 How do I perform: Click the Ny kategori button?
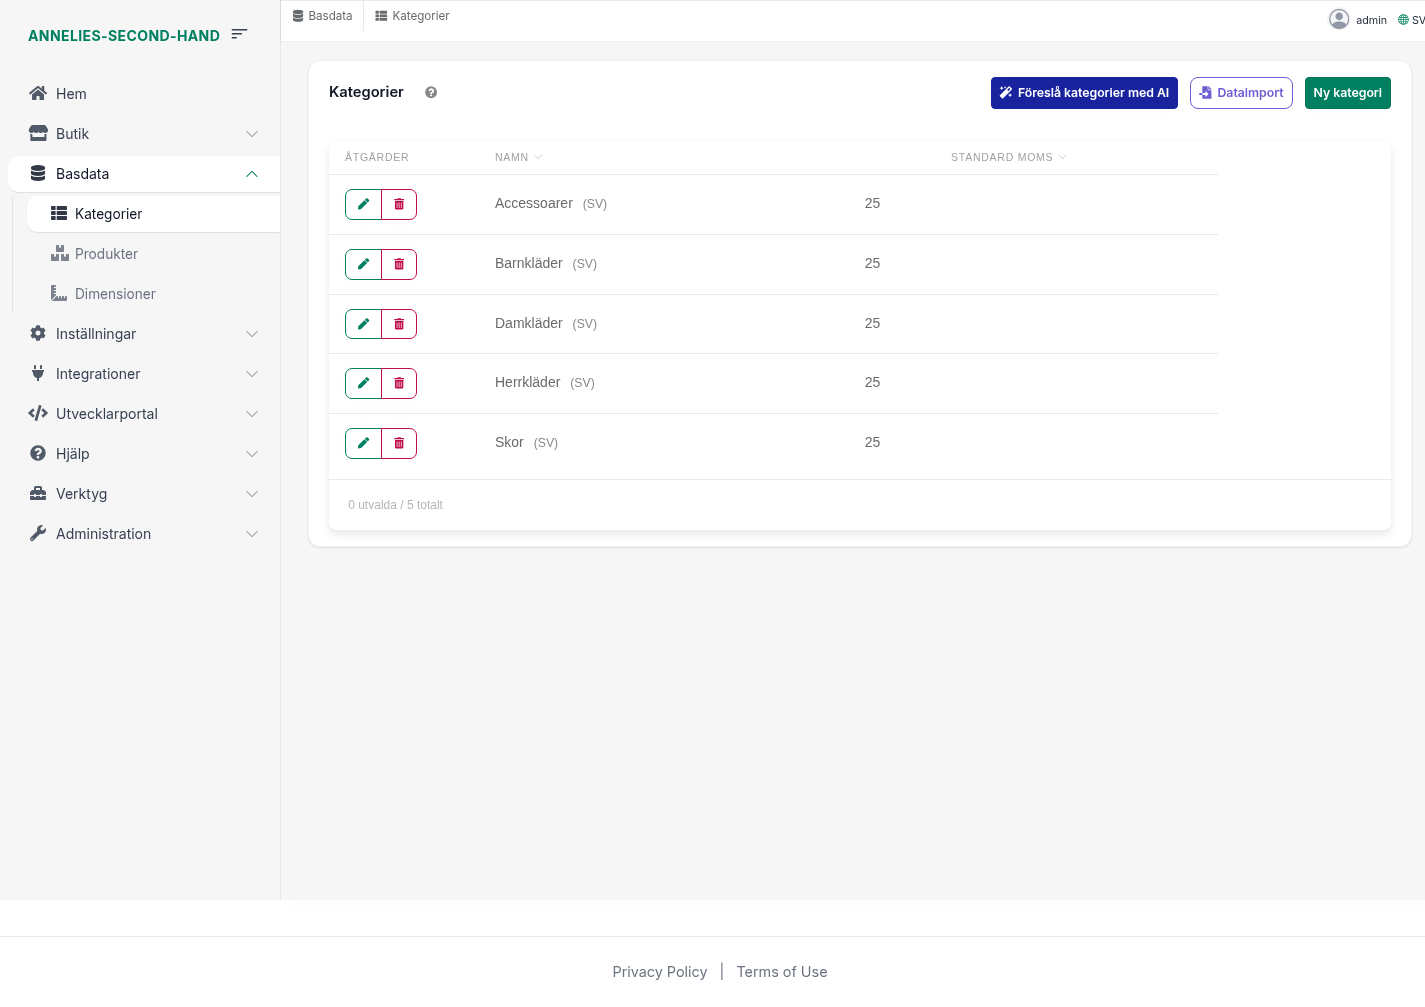(1347, 92)
